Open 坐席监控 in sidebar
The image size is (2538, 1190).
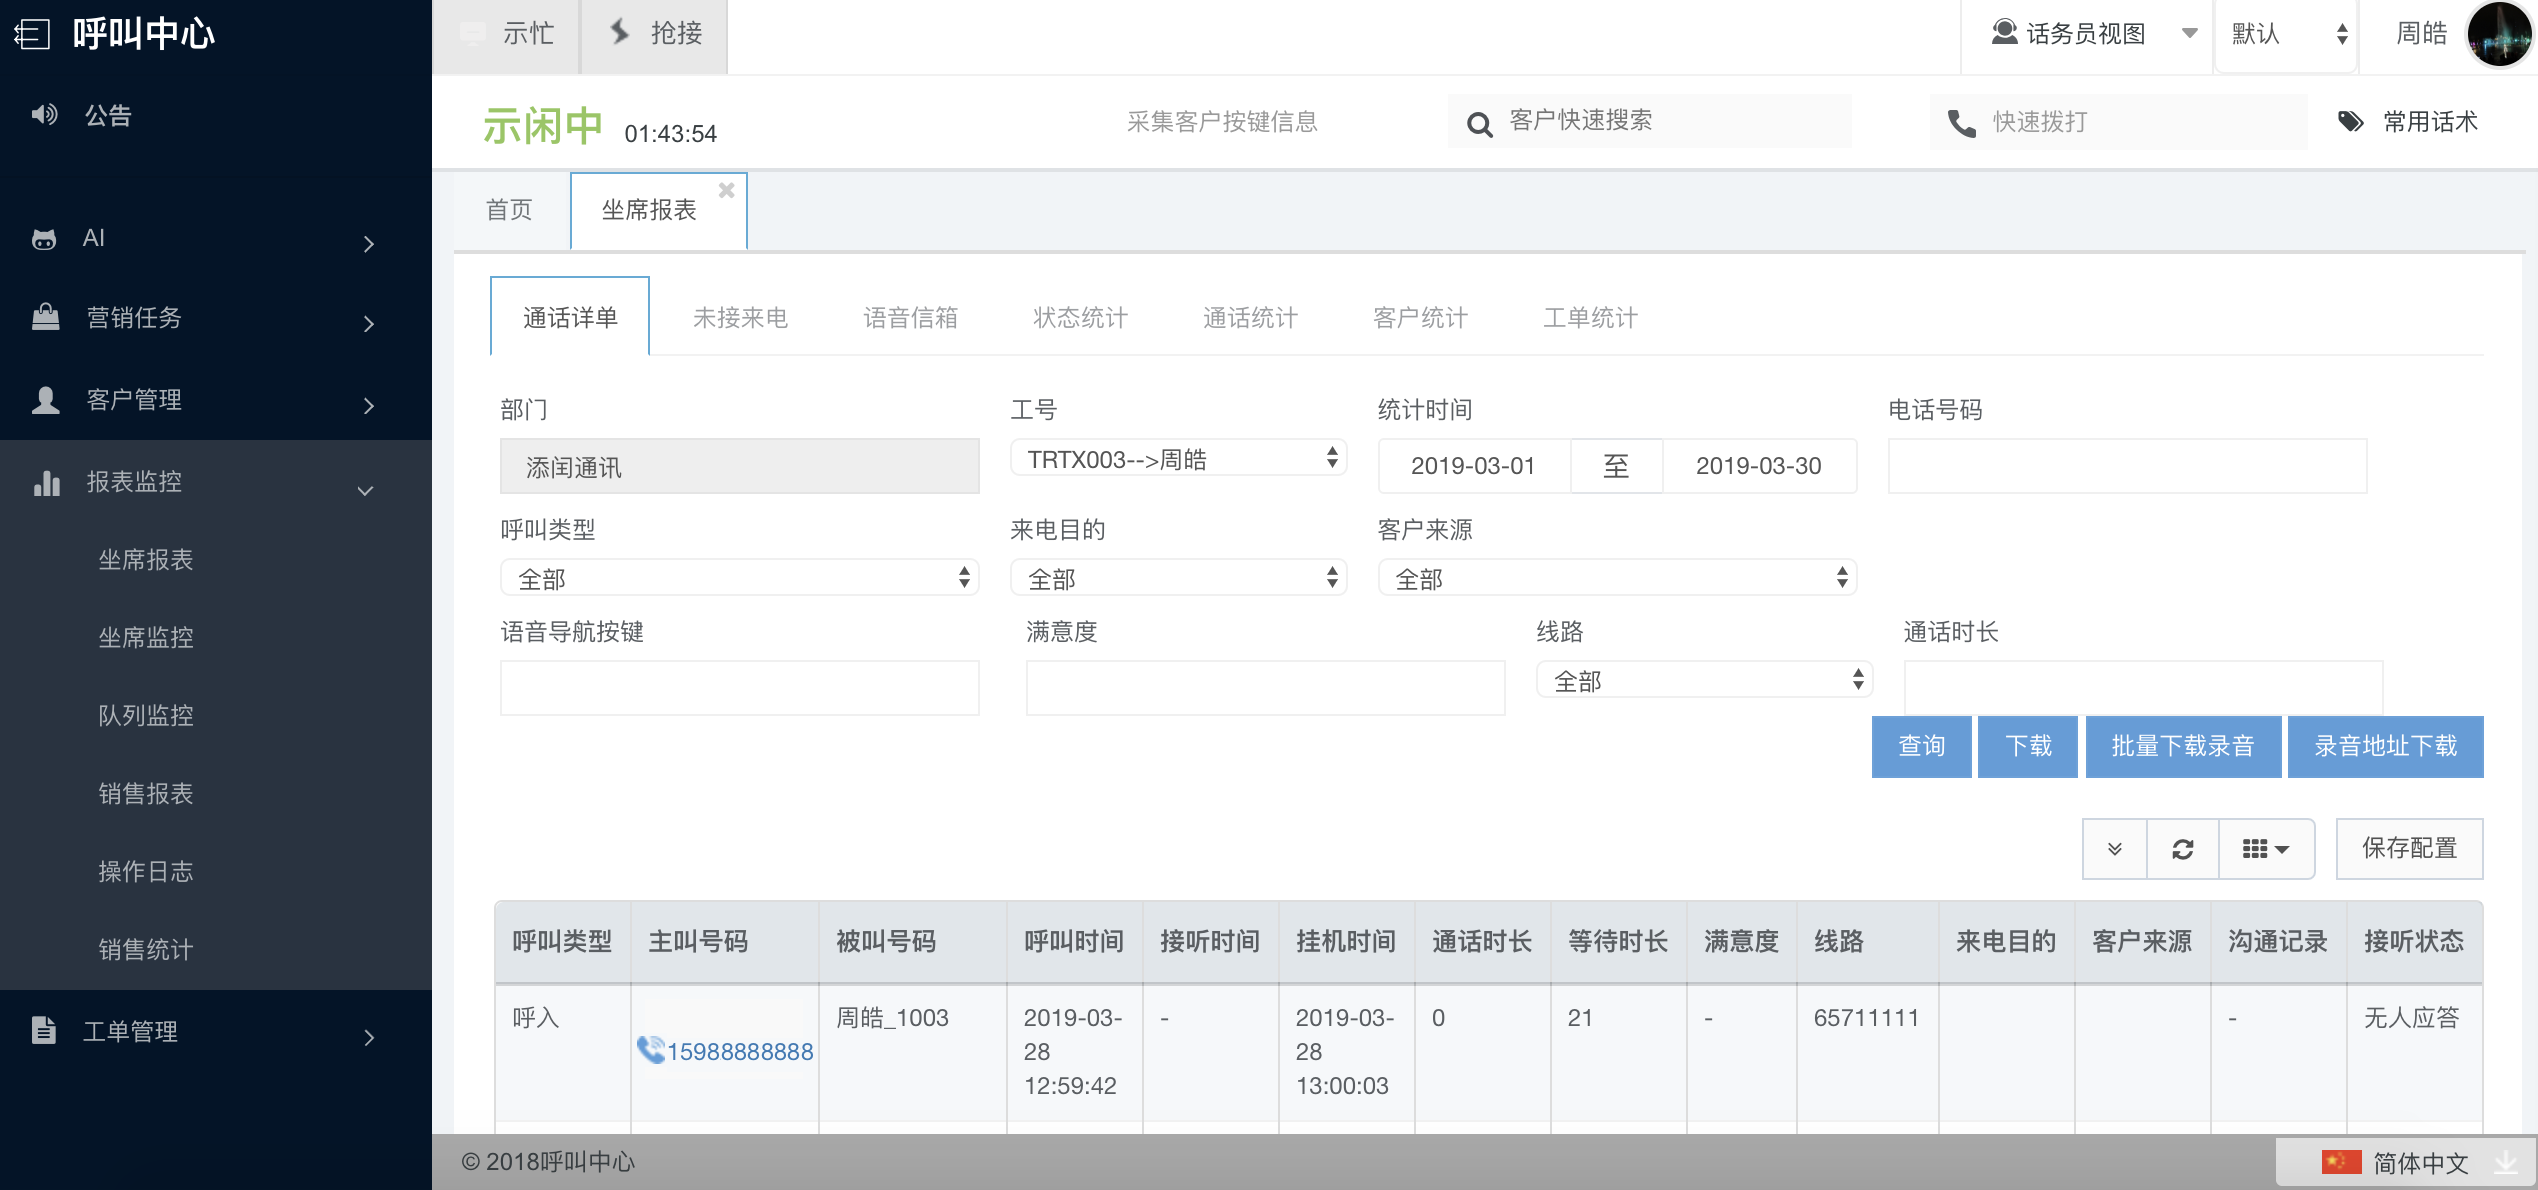click(146, 637)
